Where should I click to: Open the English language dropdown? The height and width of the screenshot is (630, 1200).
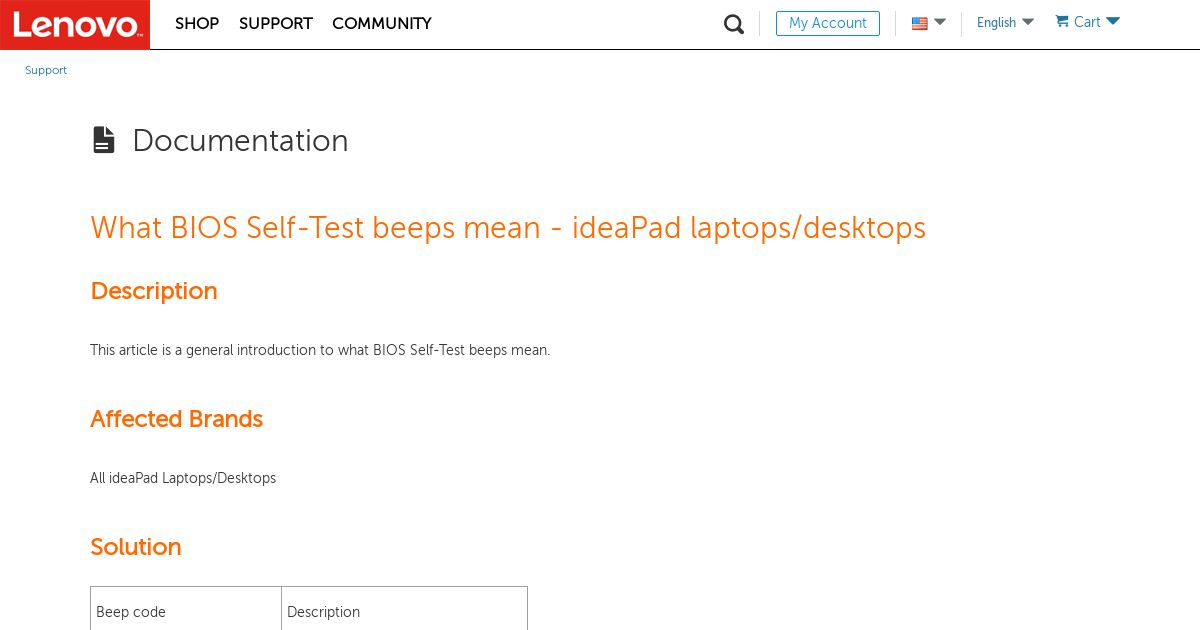pyautogui.click(x=1005, y=22)
